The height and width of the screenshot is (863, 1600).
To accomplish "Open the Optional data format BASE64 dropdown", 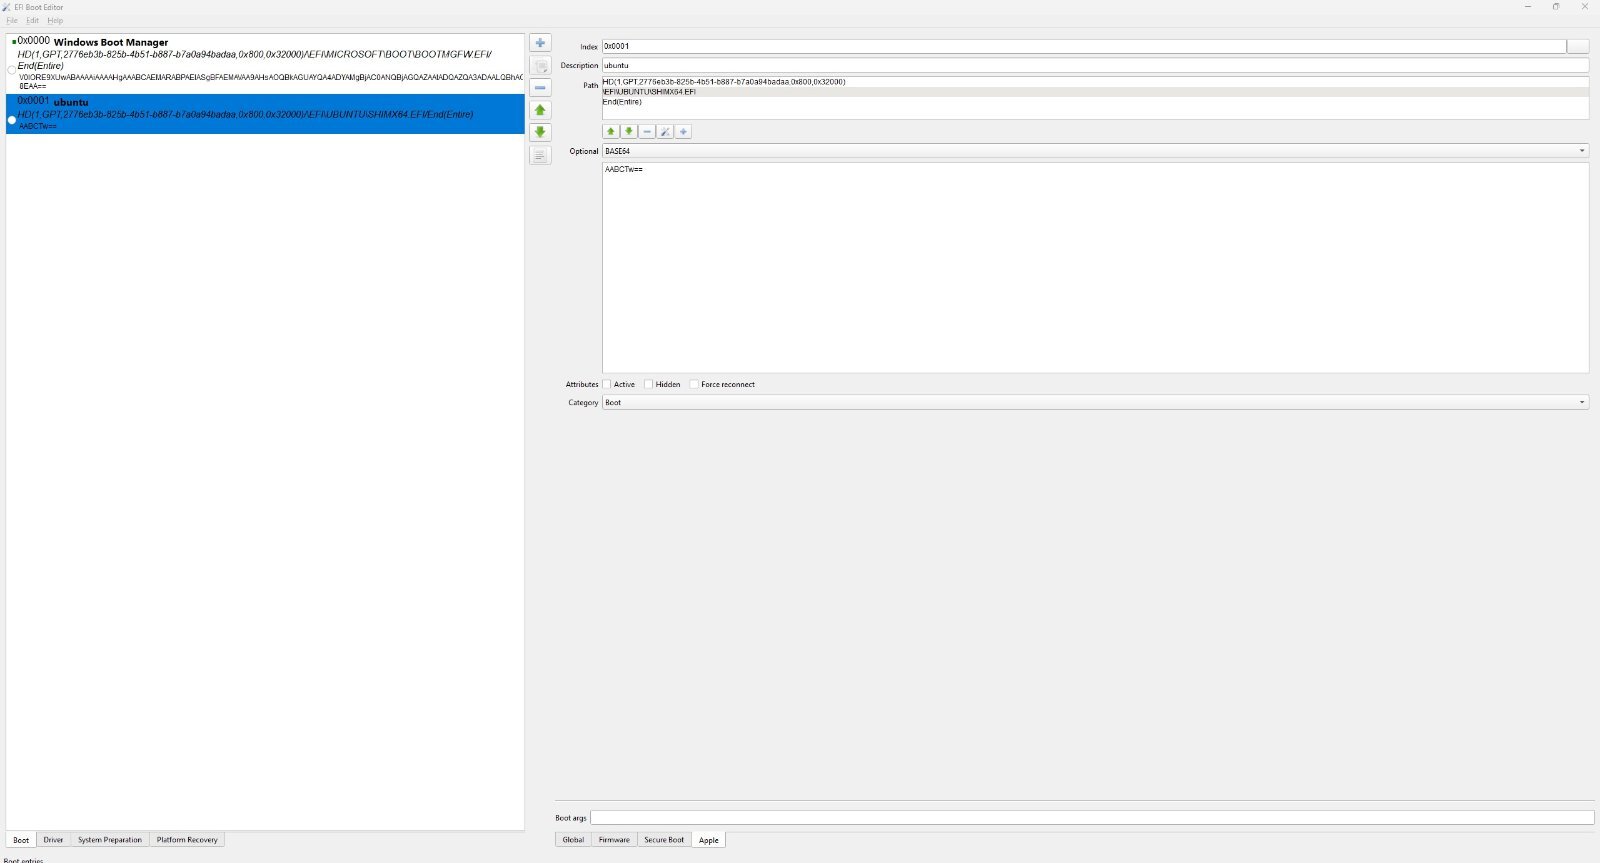I will [x=1095, y=151].
